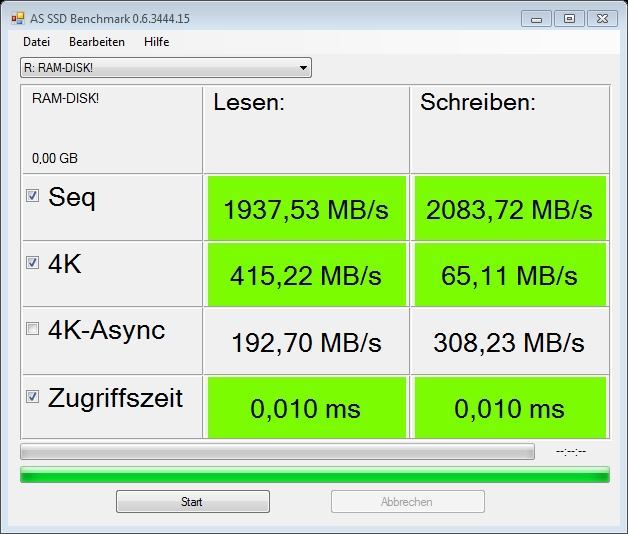Select Seq write value 2083,72 MB/s
Viewport: 628px width, 534px height.
coord(509,210)
